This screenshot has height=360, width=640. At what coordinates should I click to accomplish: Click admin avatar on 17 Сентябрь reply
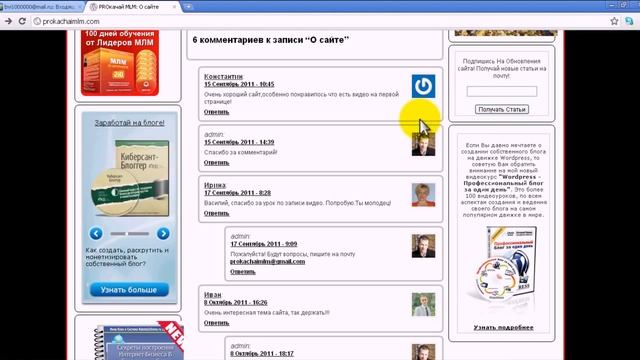423,246
